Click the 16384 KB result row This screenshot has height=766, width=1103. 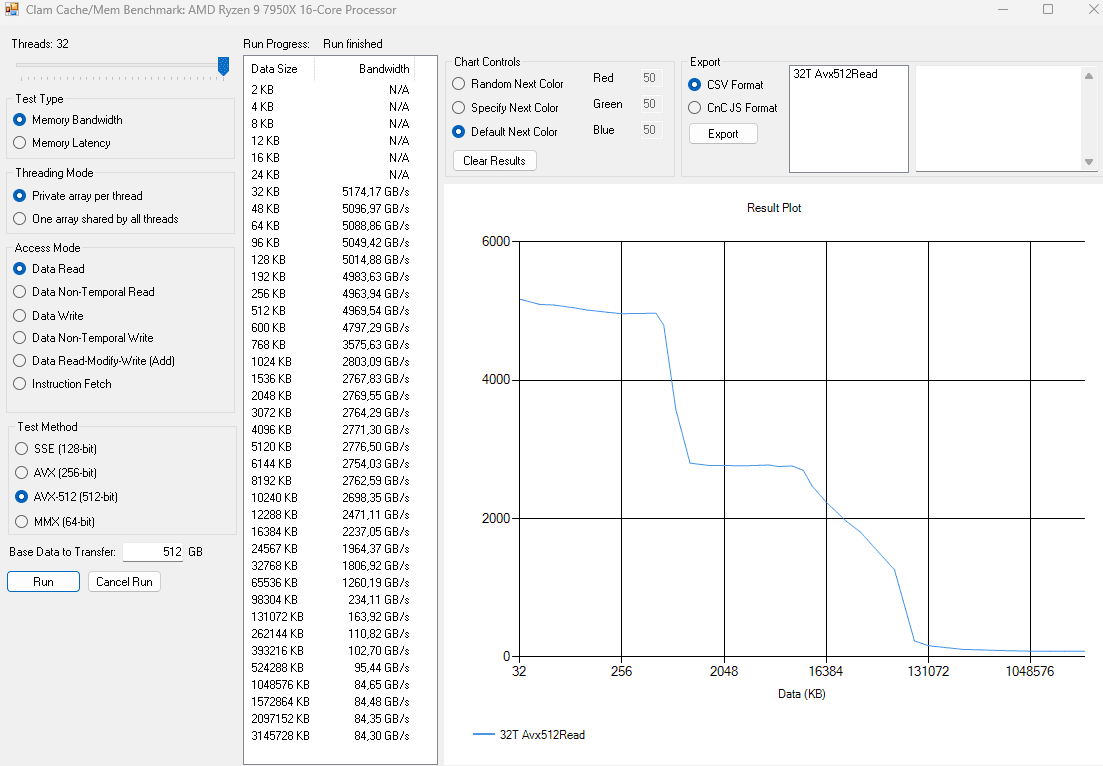point(330,532)
